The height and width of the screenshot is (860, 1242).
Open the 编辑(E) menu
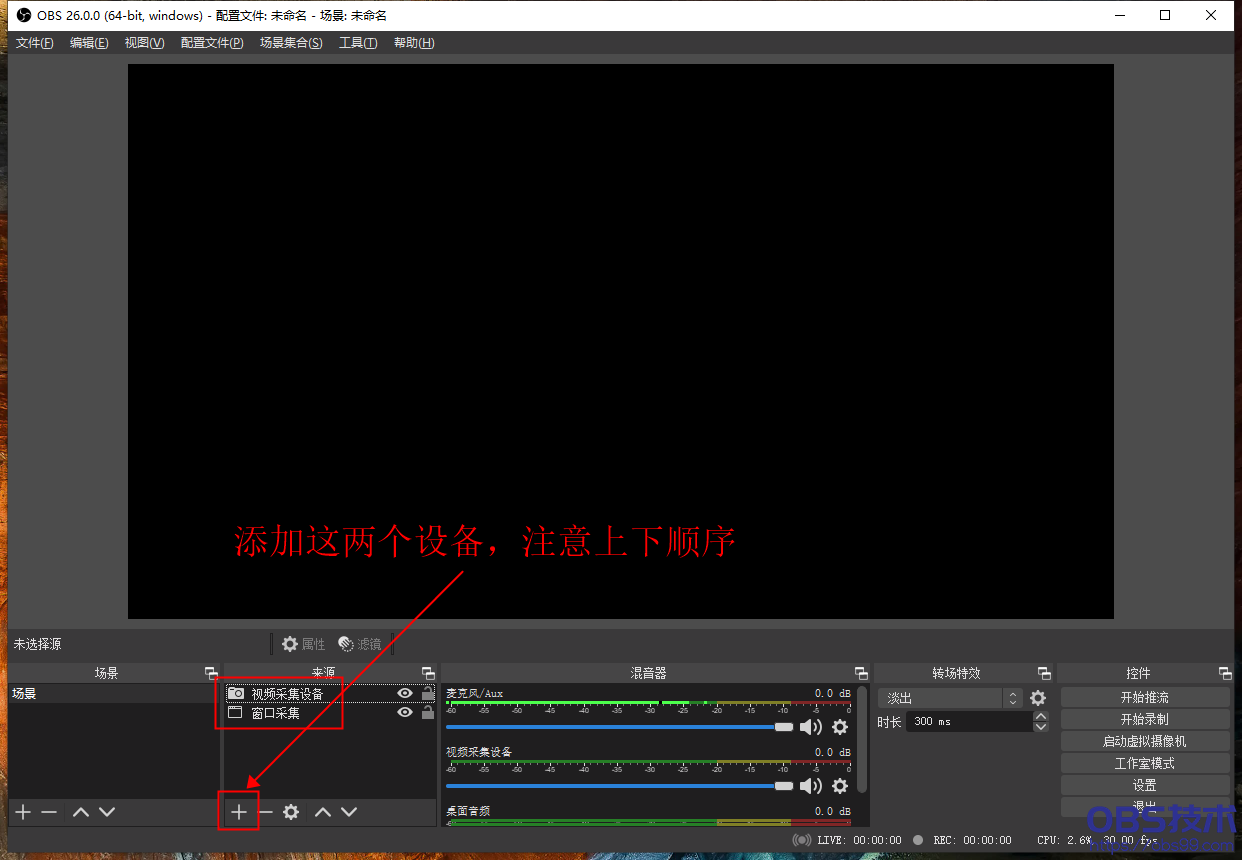(89, 43)
